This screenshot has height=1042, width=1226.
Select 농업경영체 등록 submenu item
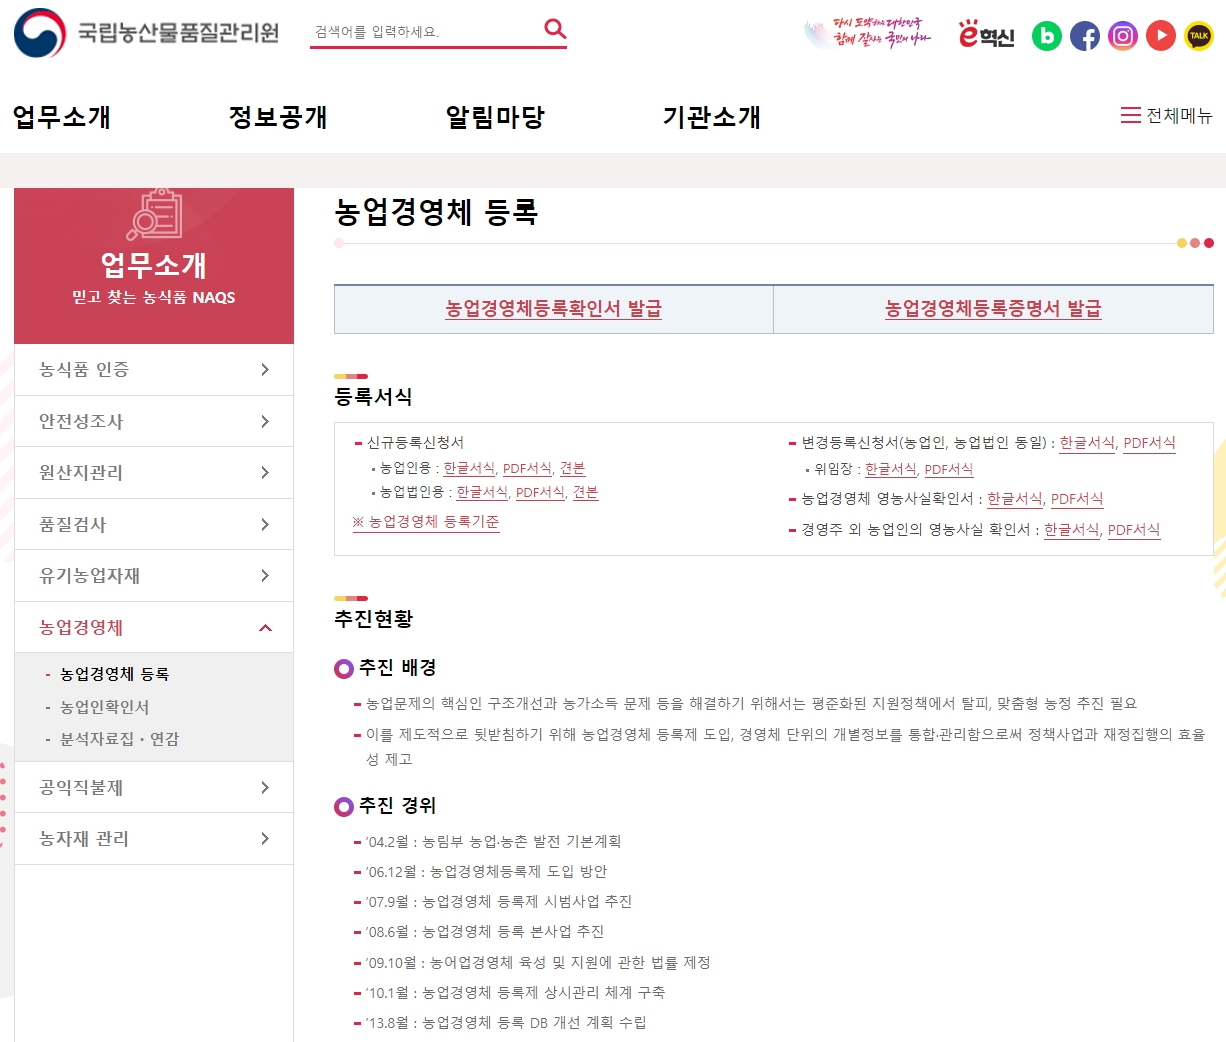[114, 674]
